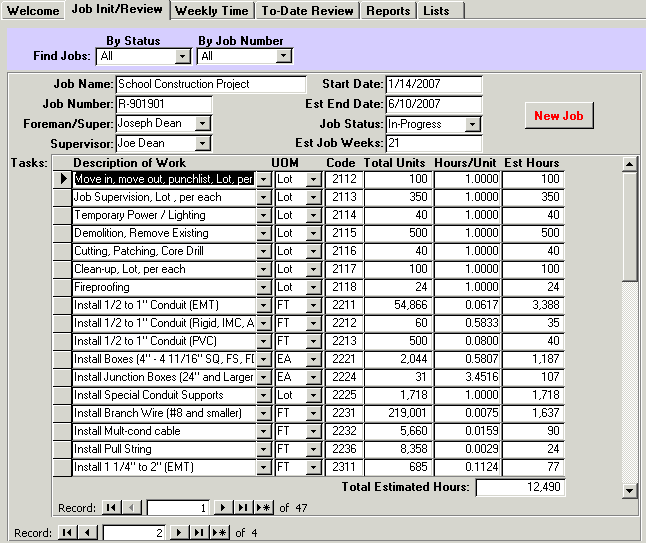Go to previous job record in bottom navigator
This screenshot has height=543, width=646.
click(x=89, y=533)
